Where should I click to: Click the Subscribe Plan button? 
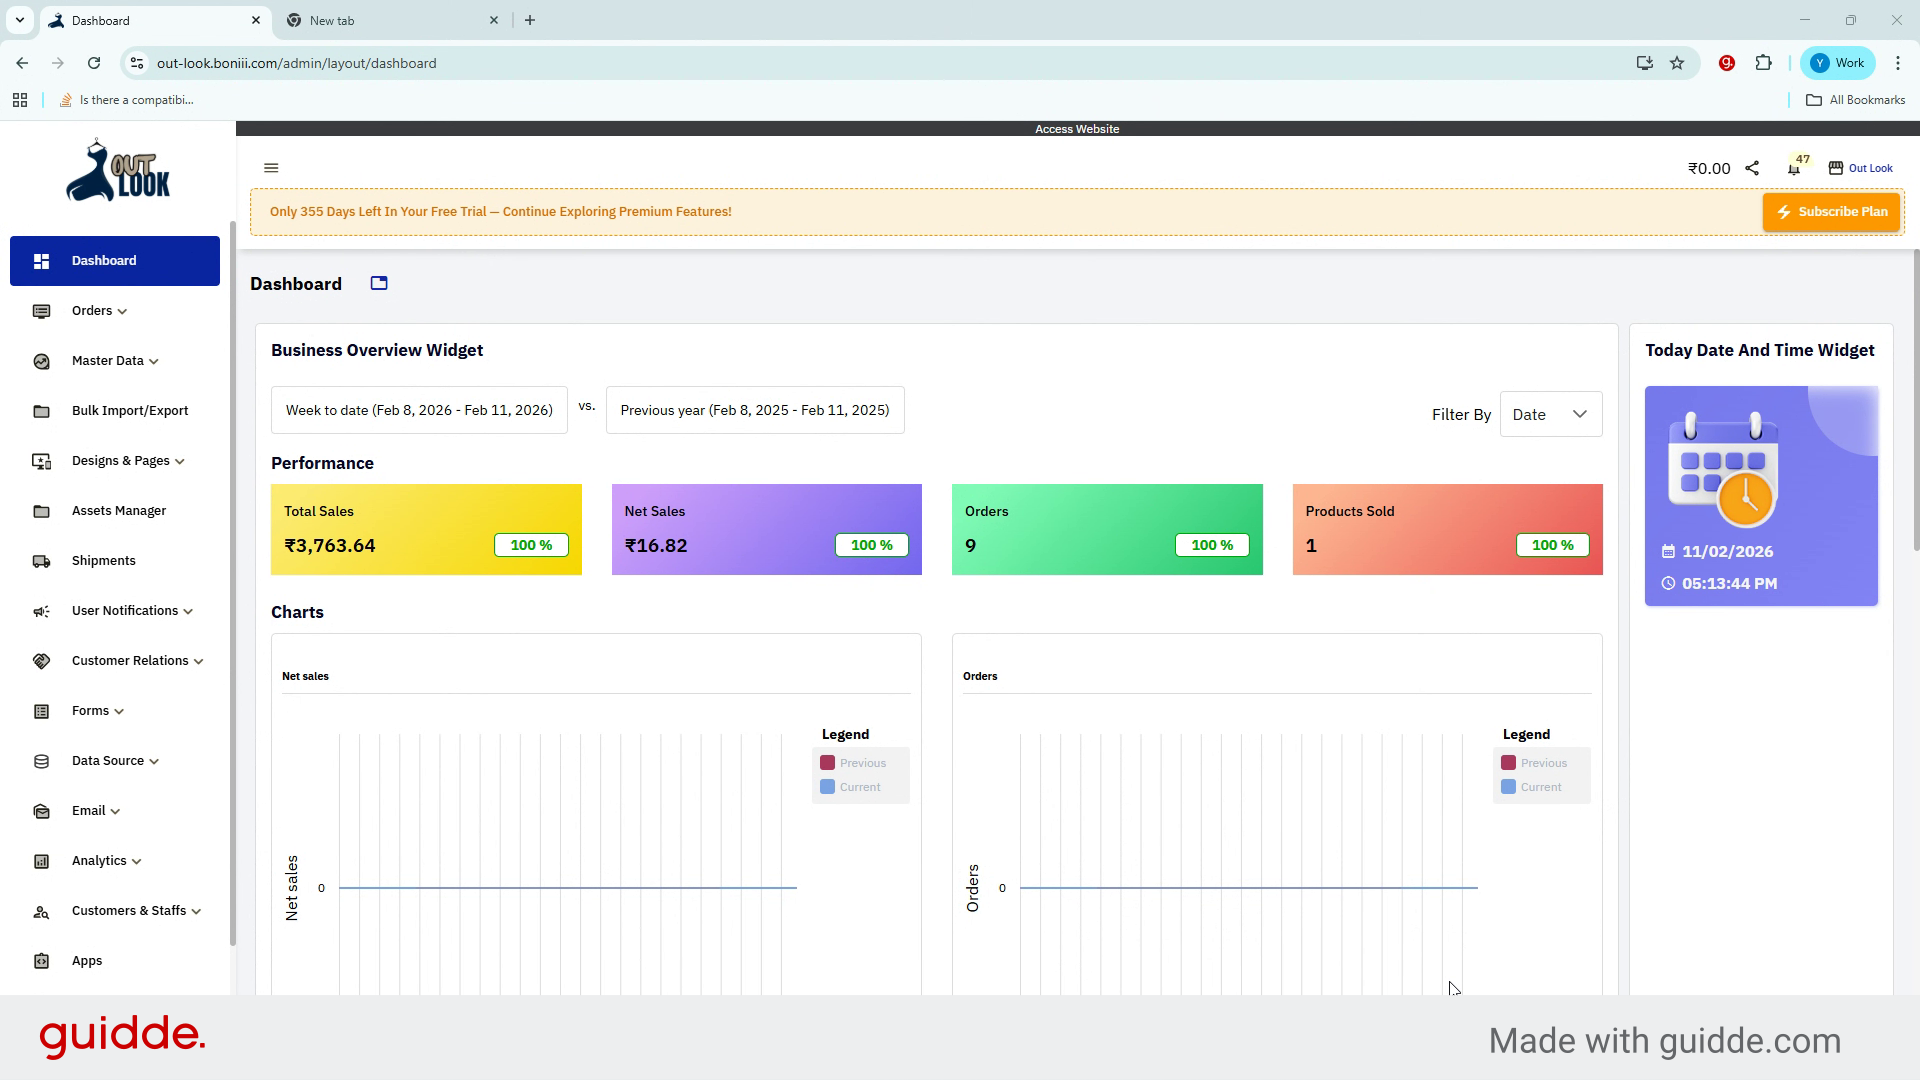coord(1831,212)
